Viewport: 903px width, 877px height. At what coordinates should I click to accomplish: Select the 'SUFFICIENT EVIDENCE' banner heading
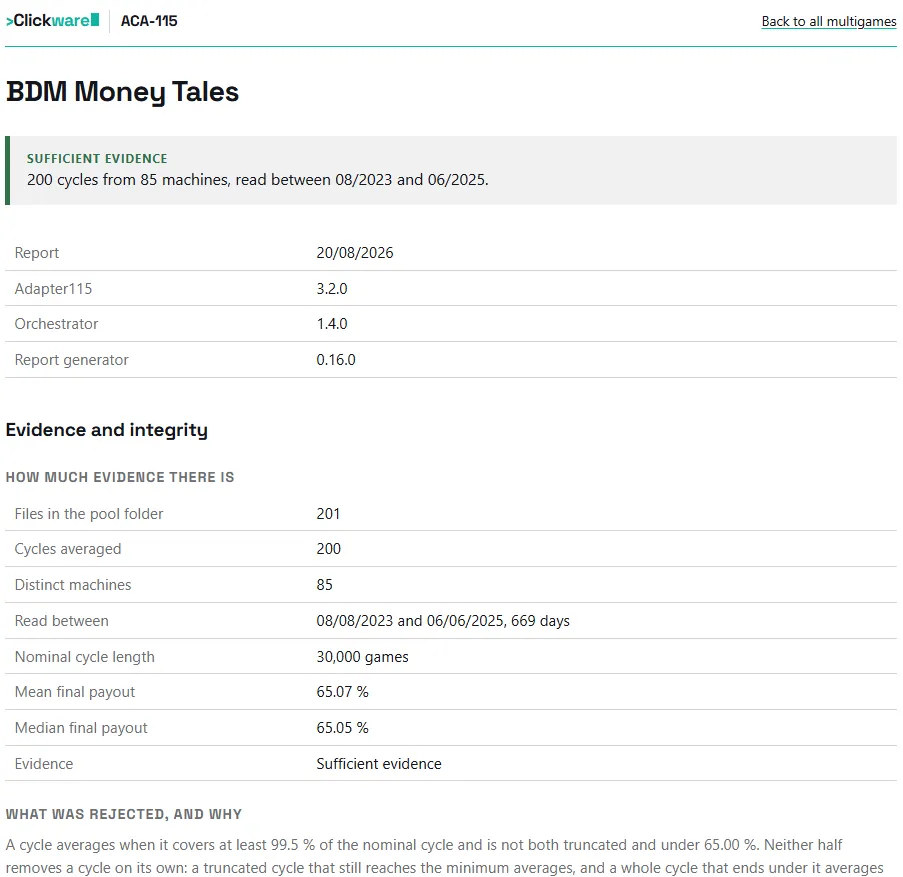[x=97, y=158]
